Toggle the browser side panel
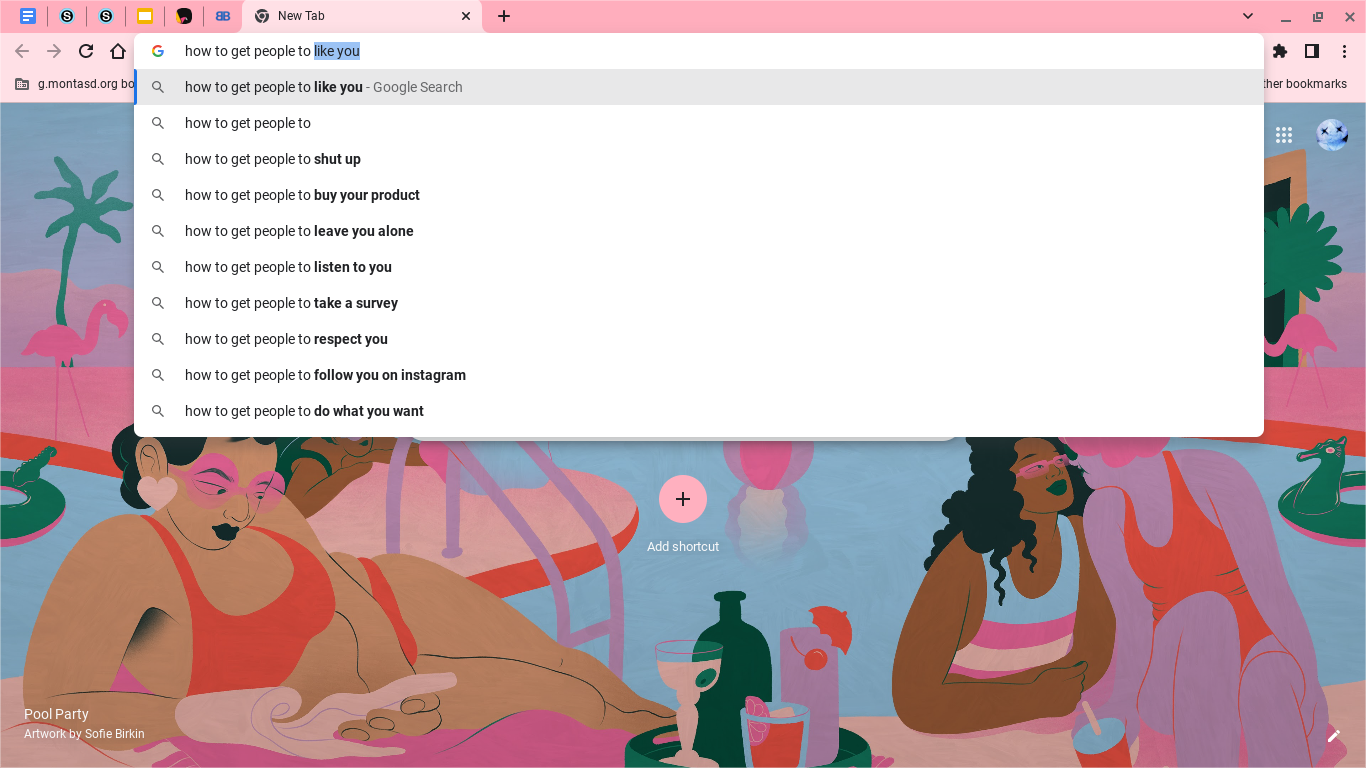The image size is (1366, 768). (1312, 51)
